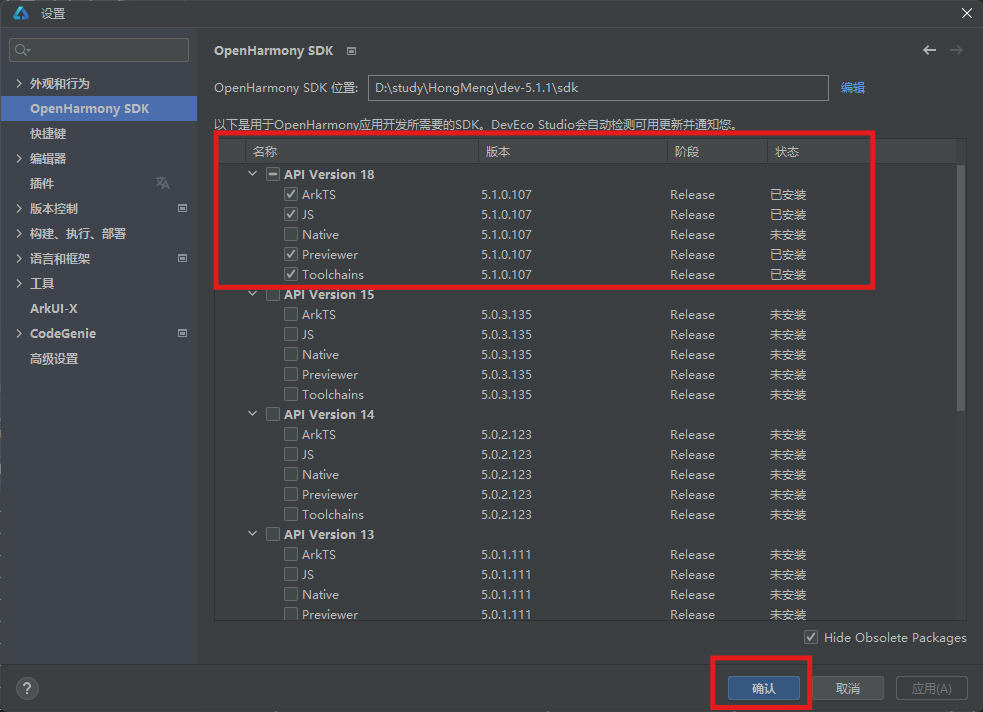Uncheck JS 5.1.0.107 under API 18
The image size is (983, 712).
(291, 214)
